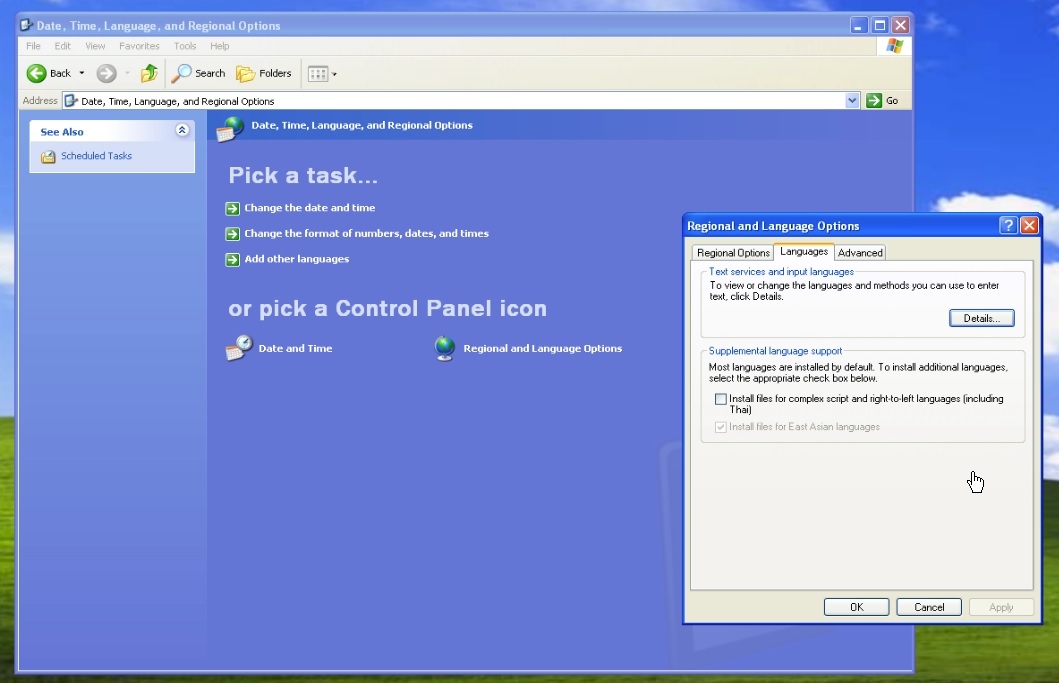Toggle the Folders pane button
Viewport: 1059px width, 683px height.
[x=263, y=73]
